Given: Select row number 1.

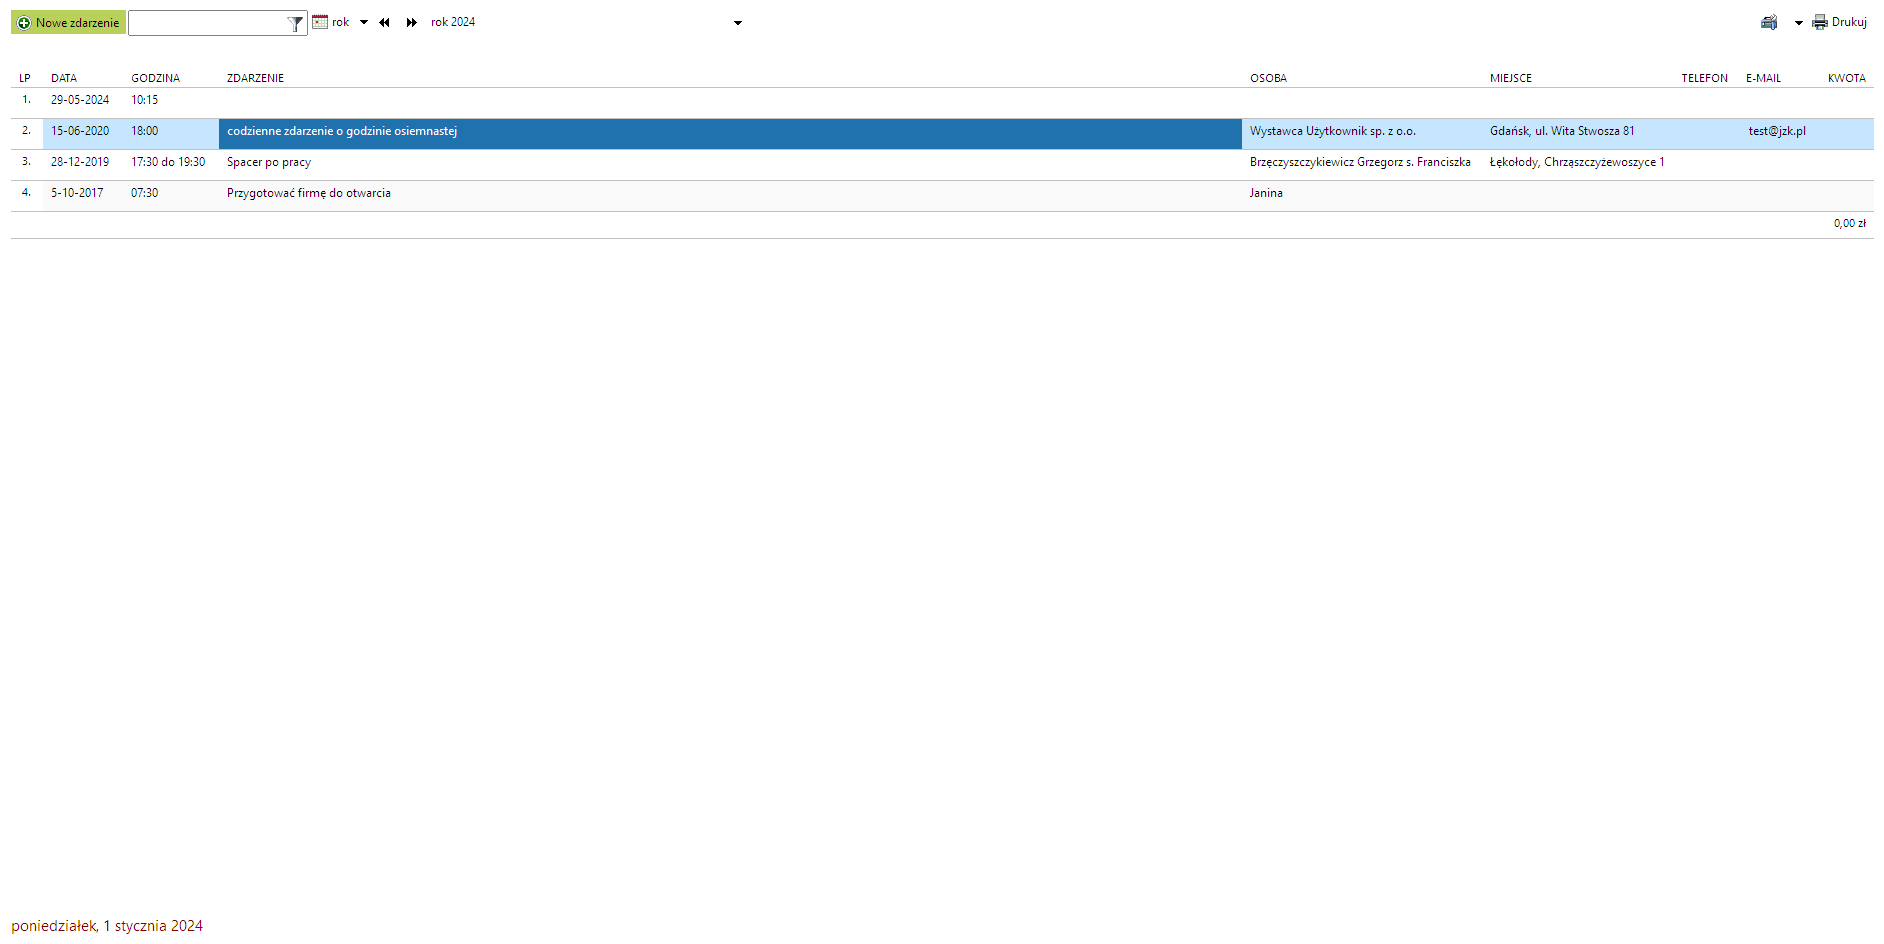Looking at the screenshot, I should pyautogui.click(x=26, y=100).
